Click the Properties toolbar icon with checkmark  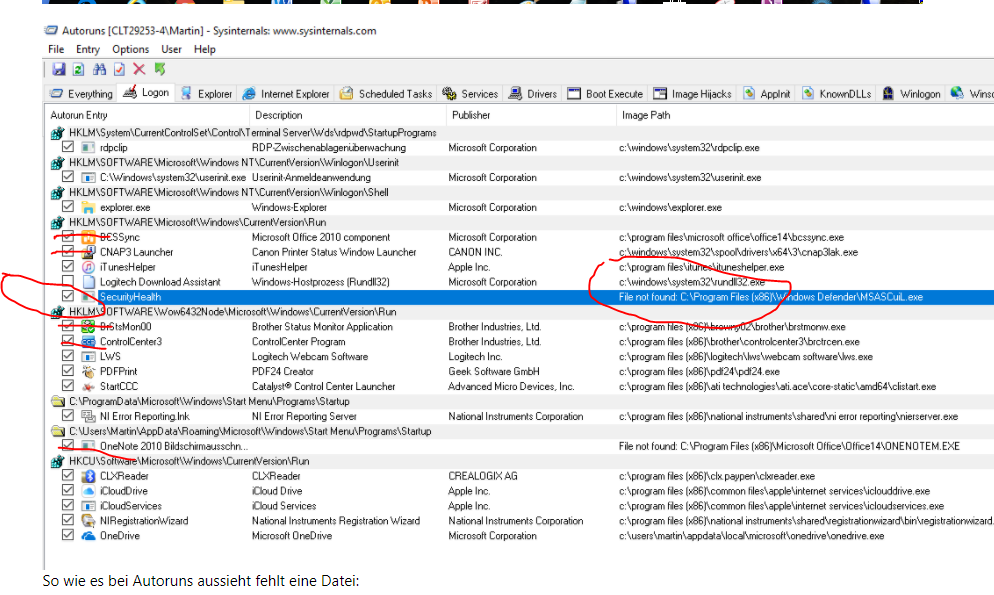point(119,70)
